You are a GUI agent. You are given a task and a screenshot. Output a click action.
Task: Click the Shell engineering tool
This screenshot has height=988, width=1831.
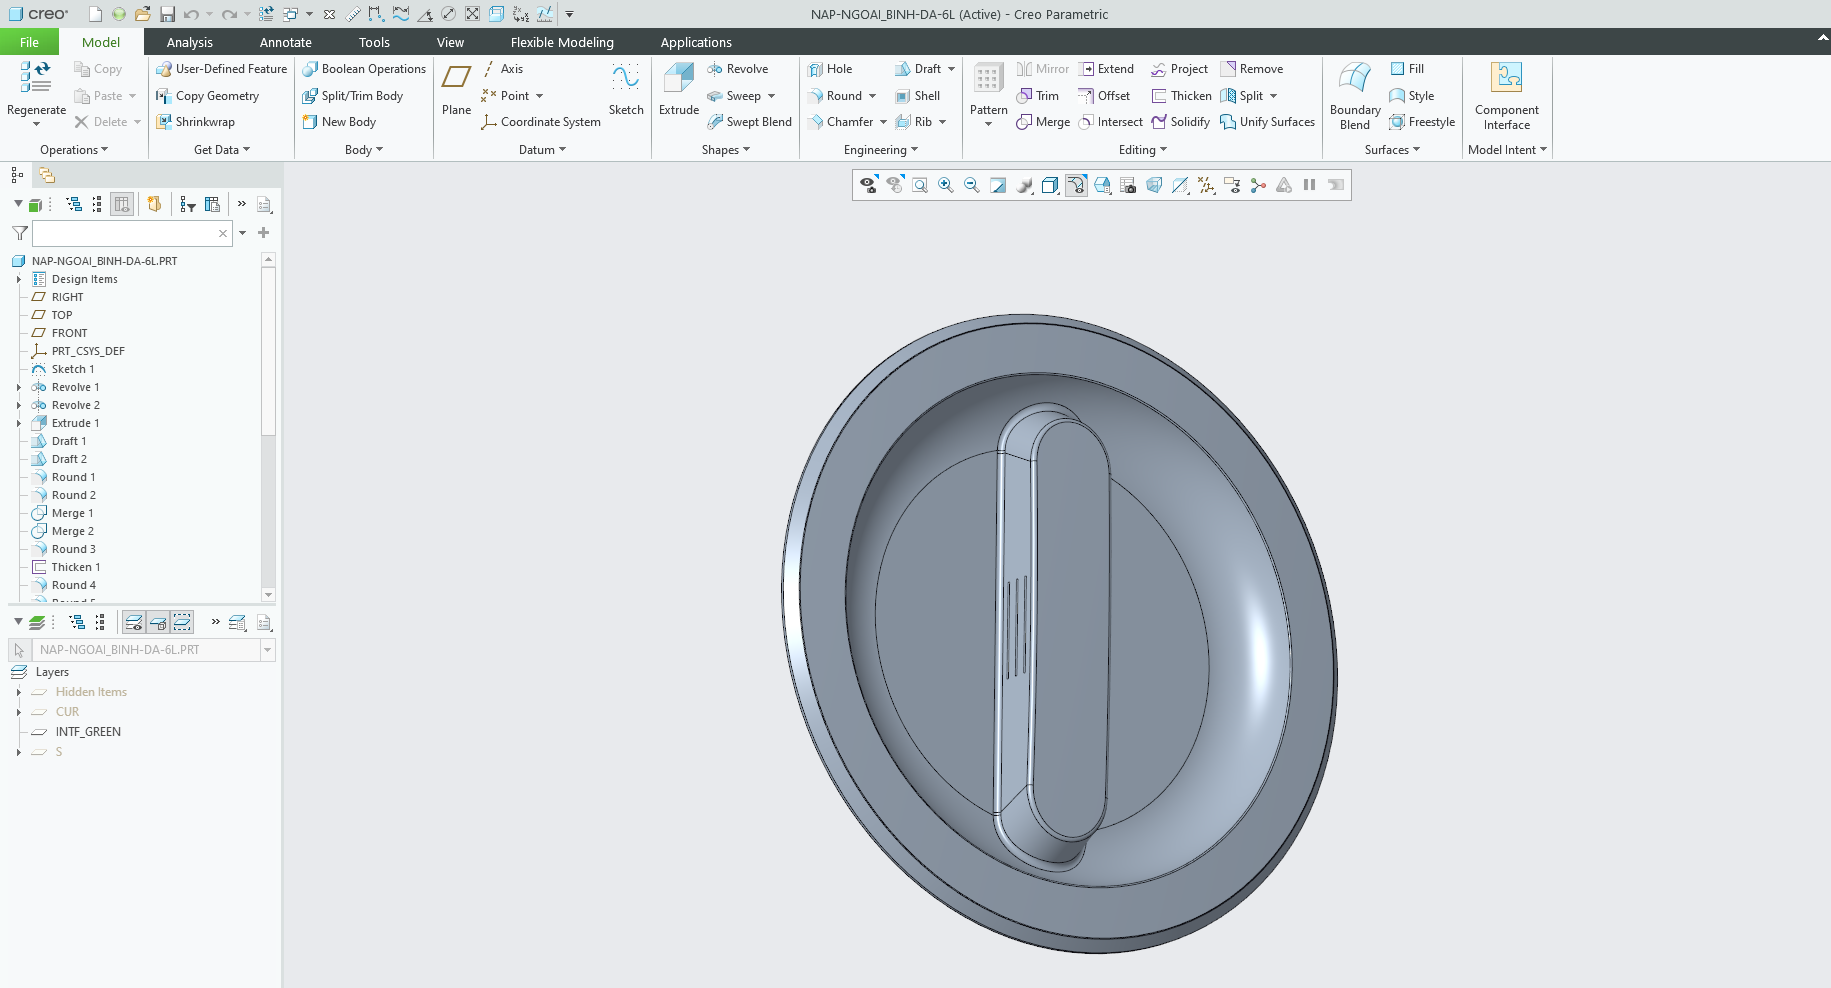point(917,96)
